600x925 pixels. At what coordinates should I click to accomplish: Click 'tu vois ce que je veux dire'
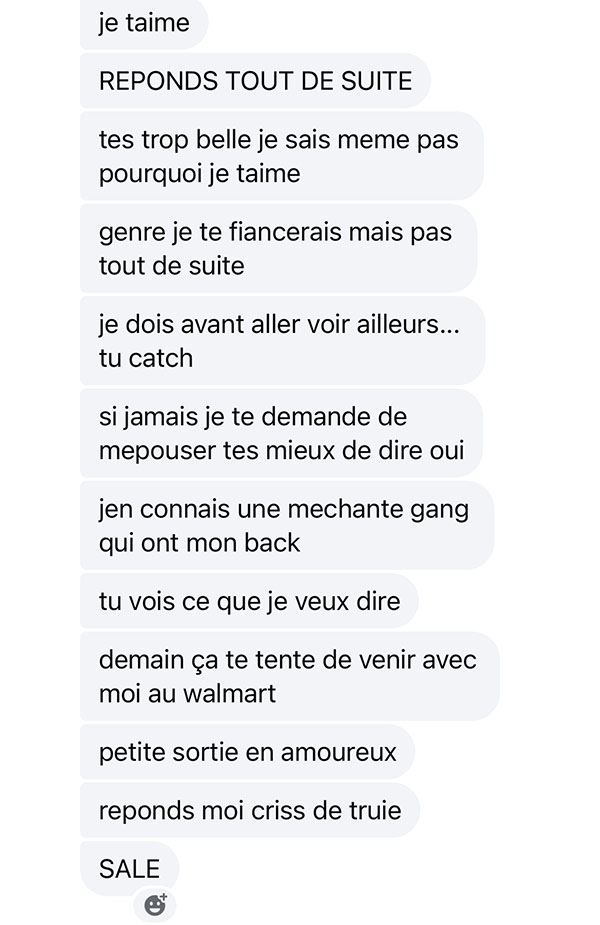(249, 601)
